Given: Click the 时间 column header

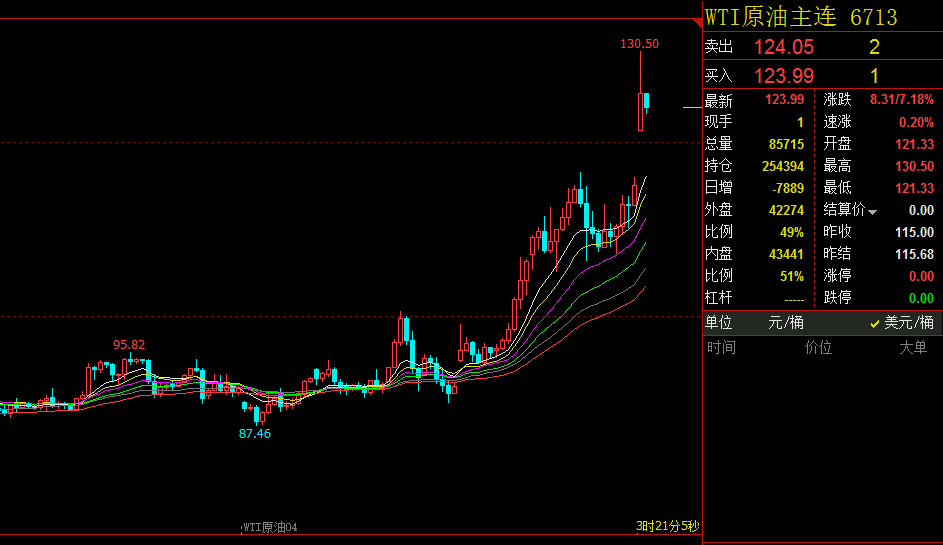Looking at the screenshot, I should coord(721,347).
